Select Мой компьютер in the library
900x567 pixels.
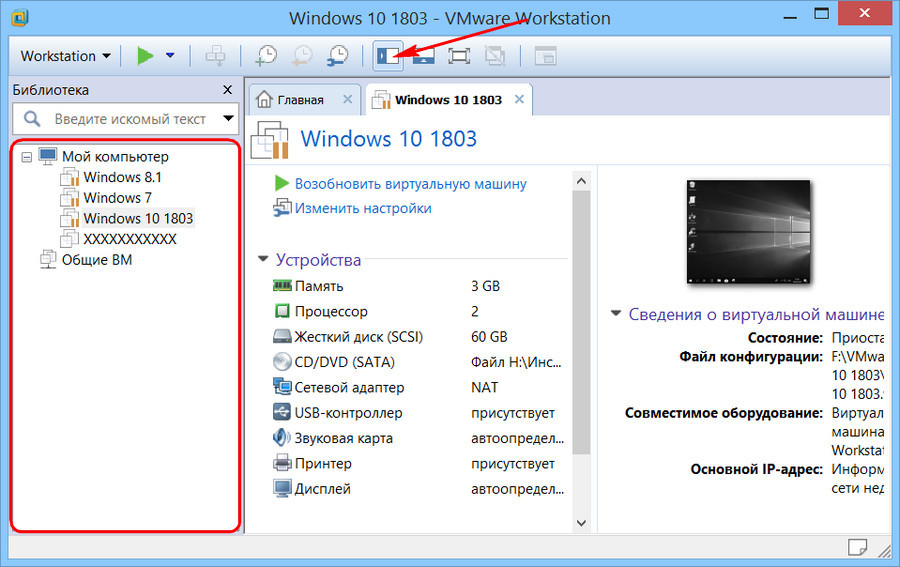[115, 156]
